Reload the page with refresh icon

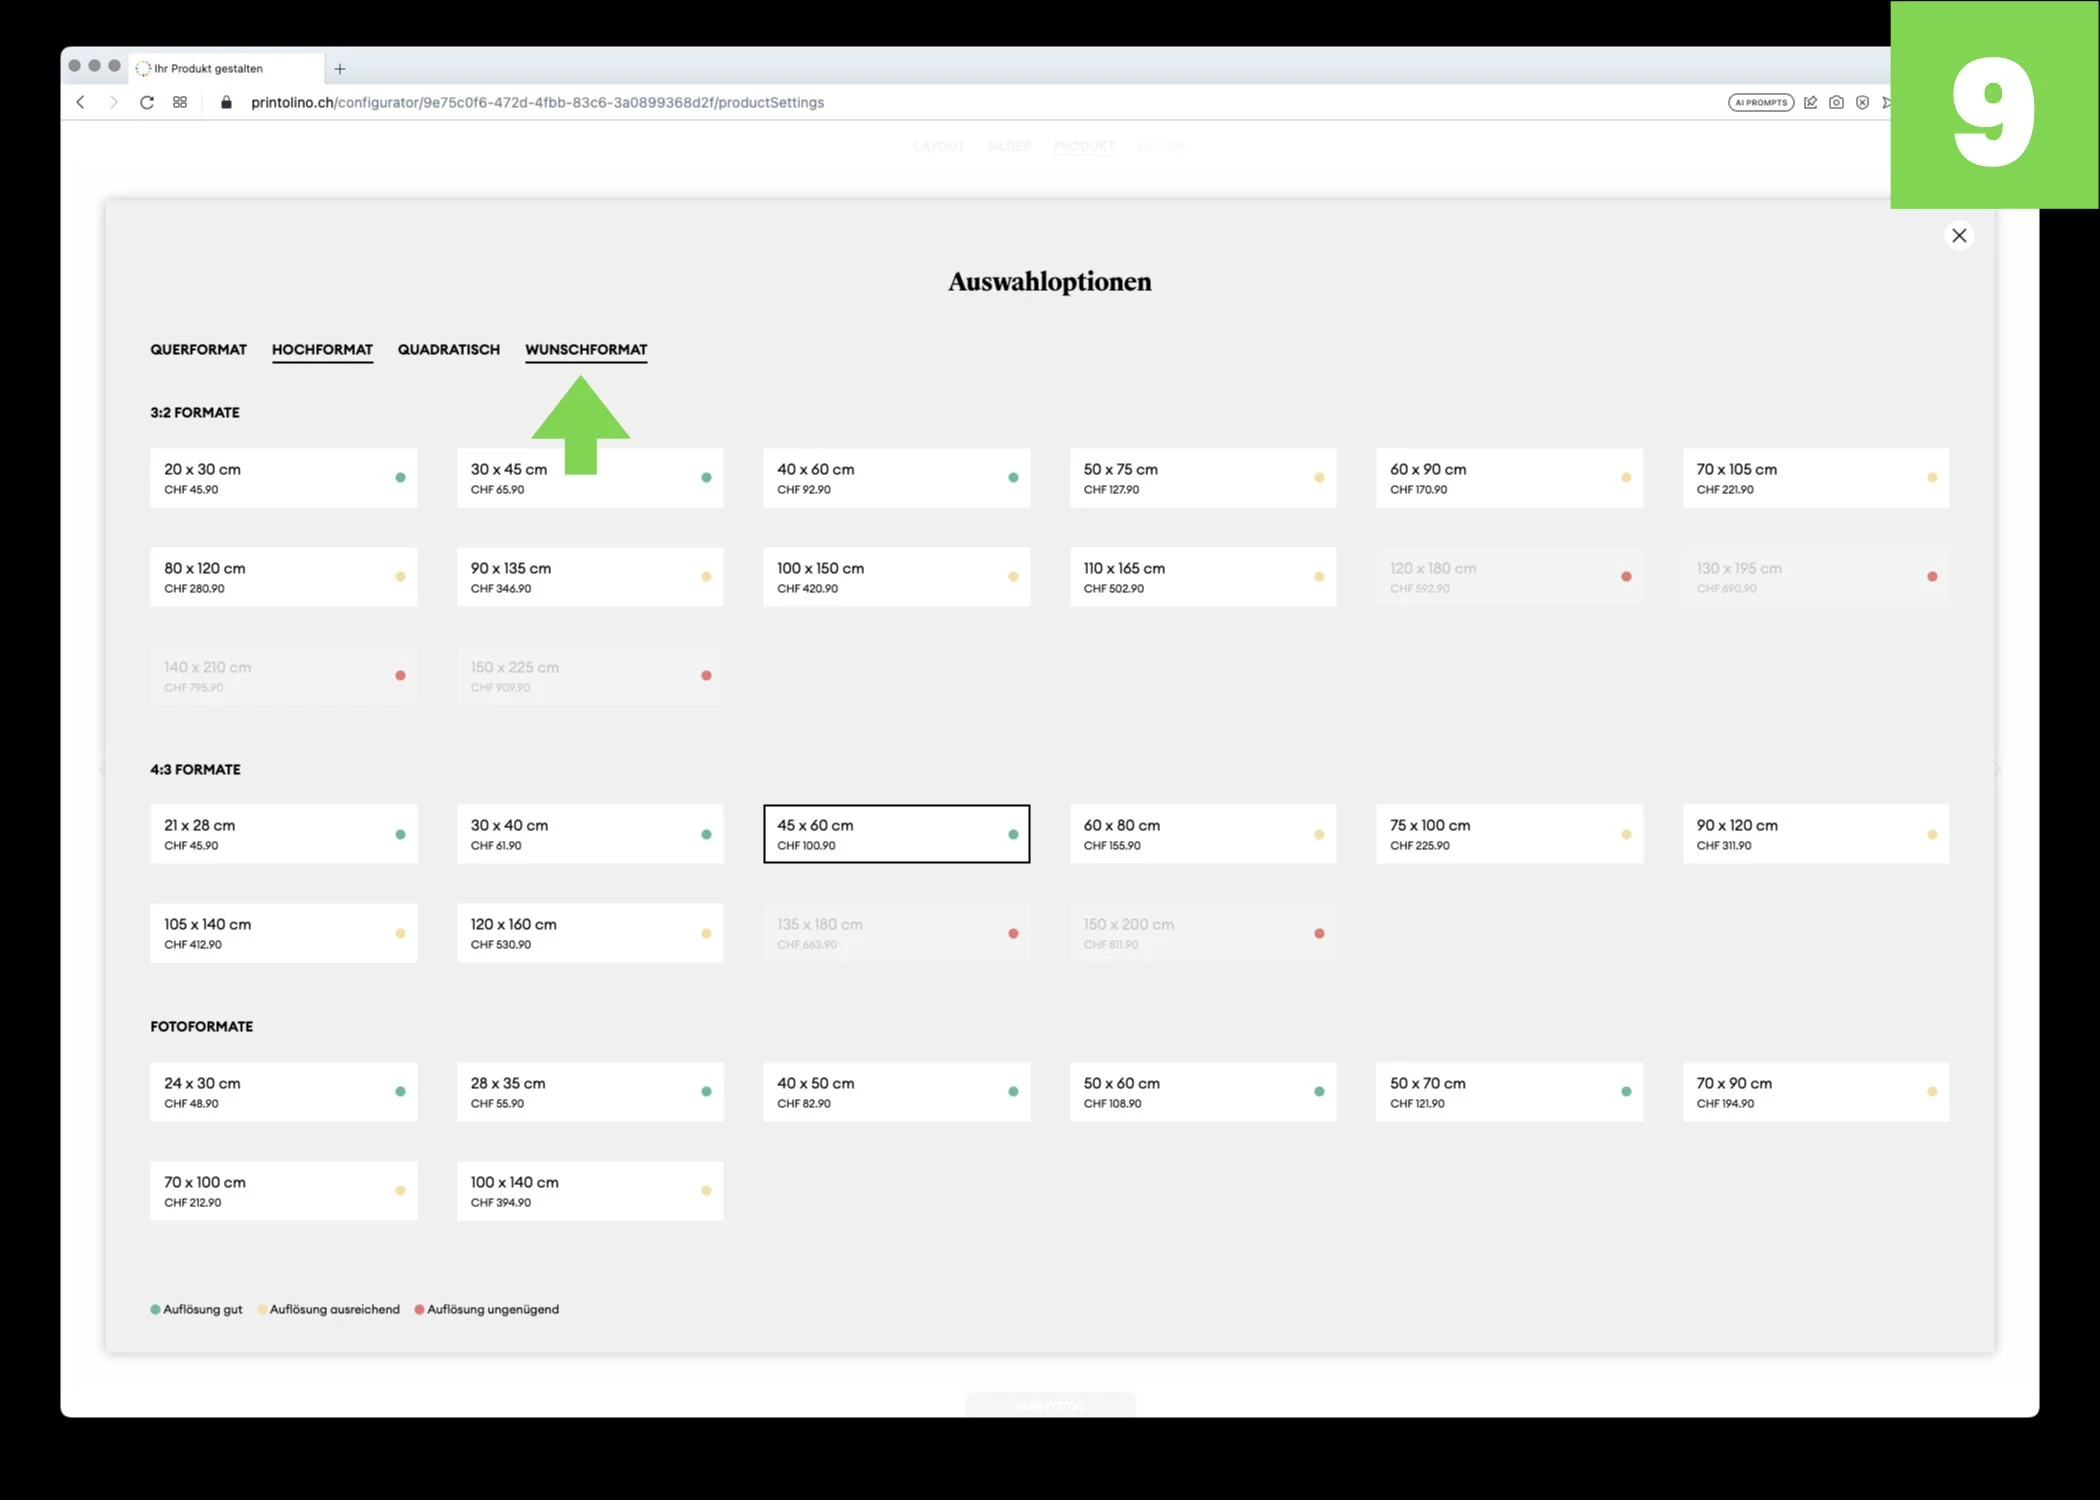tap(147, 102)
